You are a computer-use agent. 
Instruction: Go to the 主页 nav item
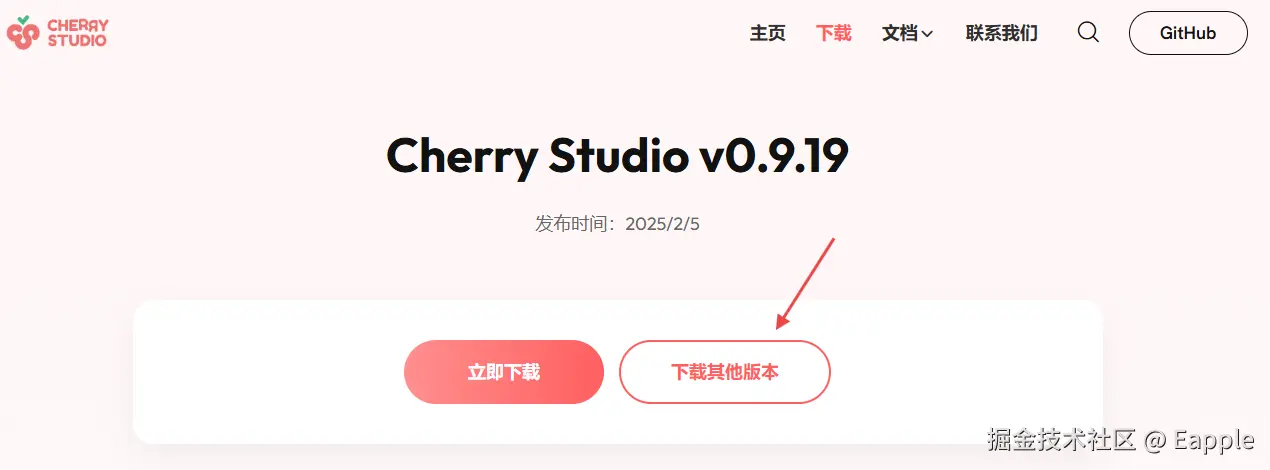(x=768, y=33)
